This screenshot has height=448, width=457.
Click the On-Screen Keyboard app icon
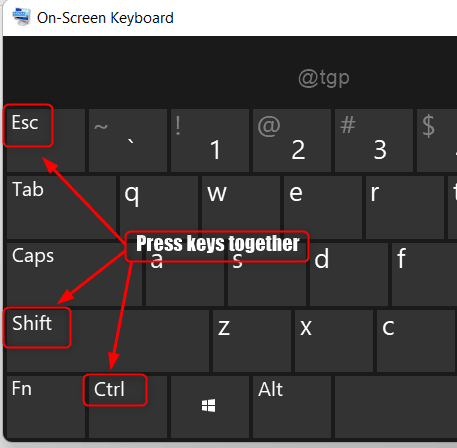pos(22,17)
